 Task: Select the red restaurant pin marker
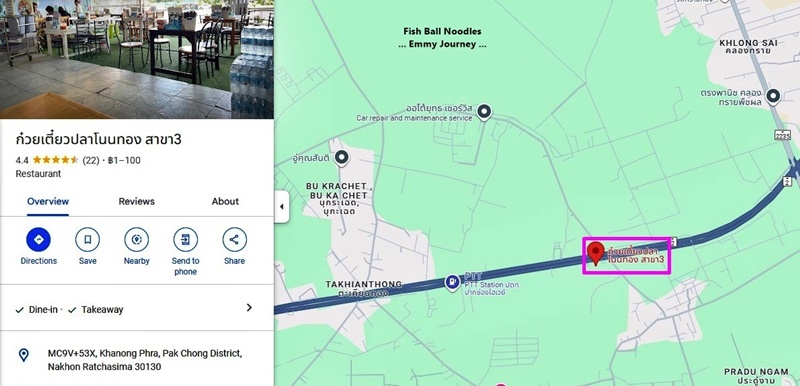[595, 253]
